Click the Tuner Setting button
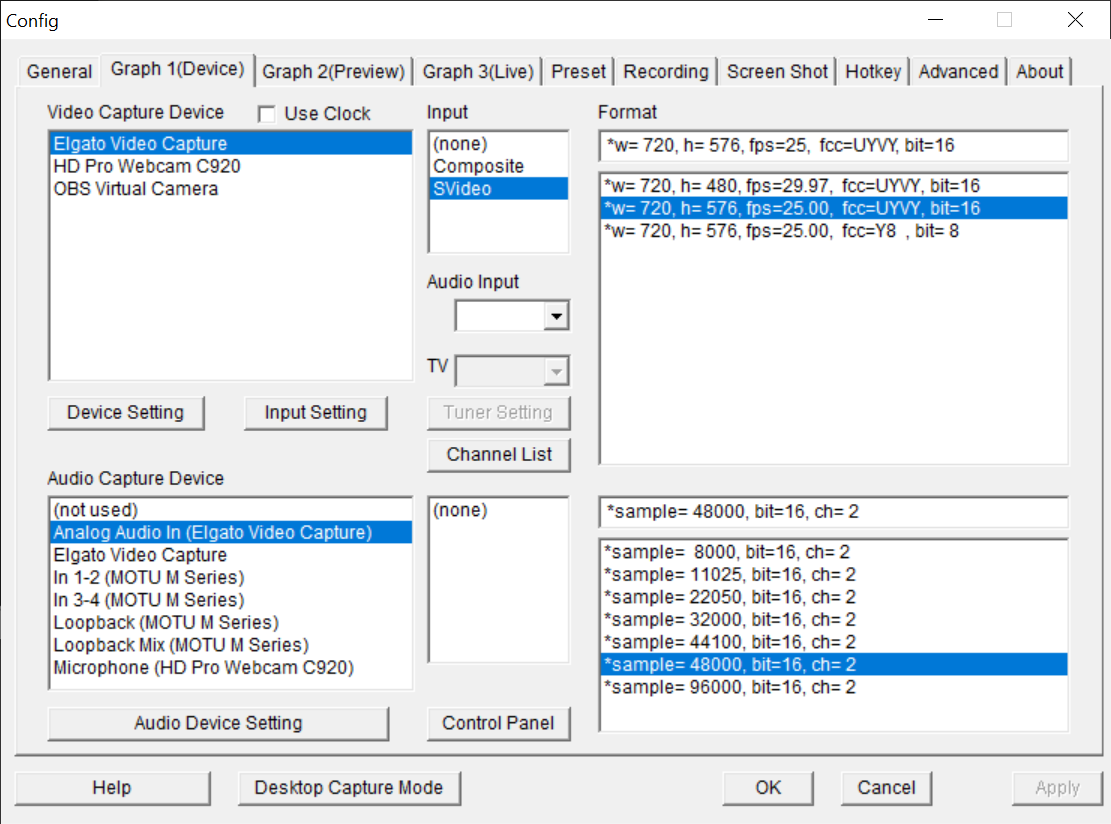The width and height of the screenshot is (1111, 824). click(498, 412)
